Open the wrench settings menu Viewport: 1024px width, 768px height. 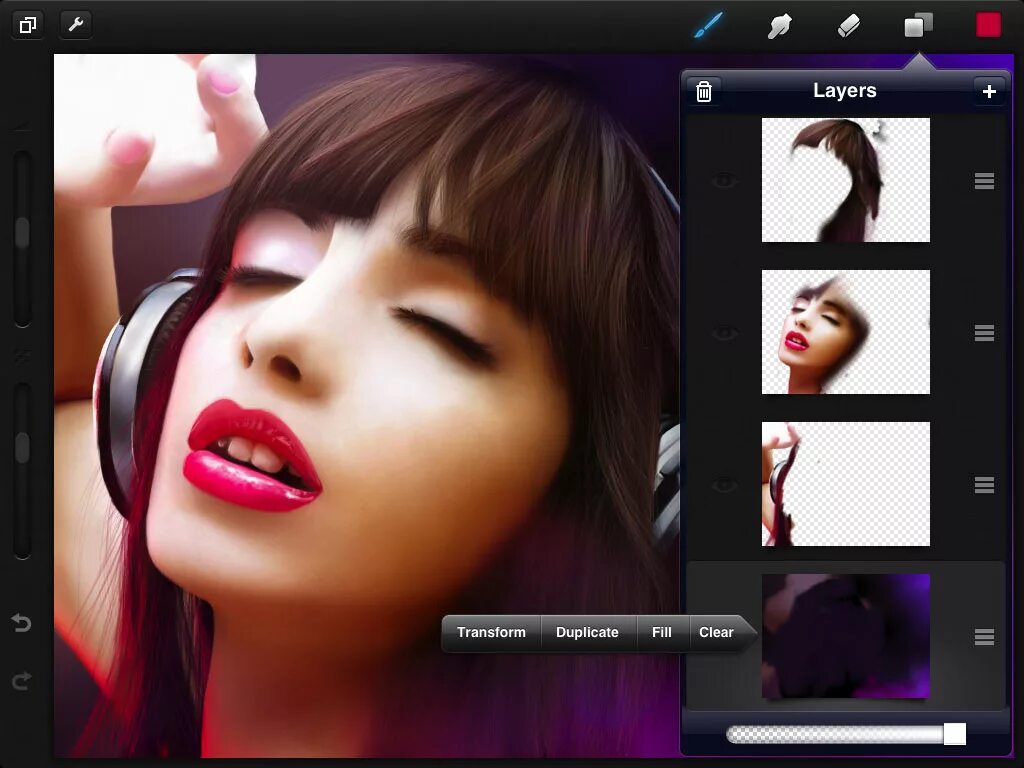76,25
